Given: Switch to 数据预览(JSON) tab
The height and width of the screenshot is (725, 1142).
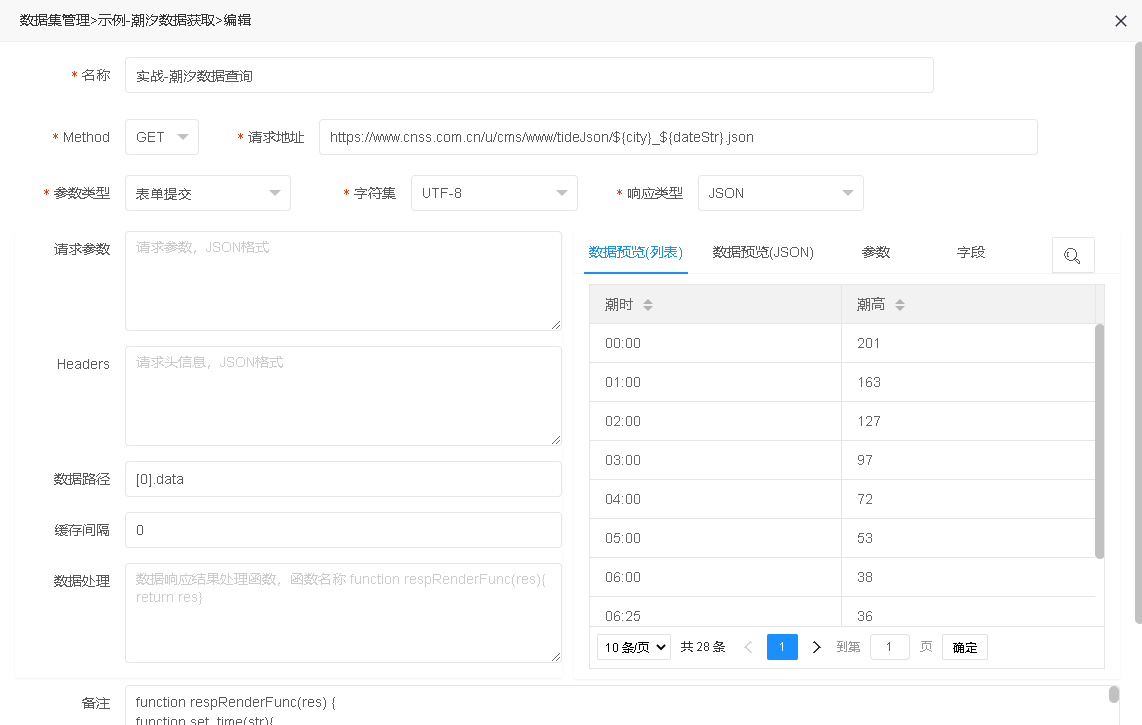Looking at the screenshot, I should [x=763, y=252].
